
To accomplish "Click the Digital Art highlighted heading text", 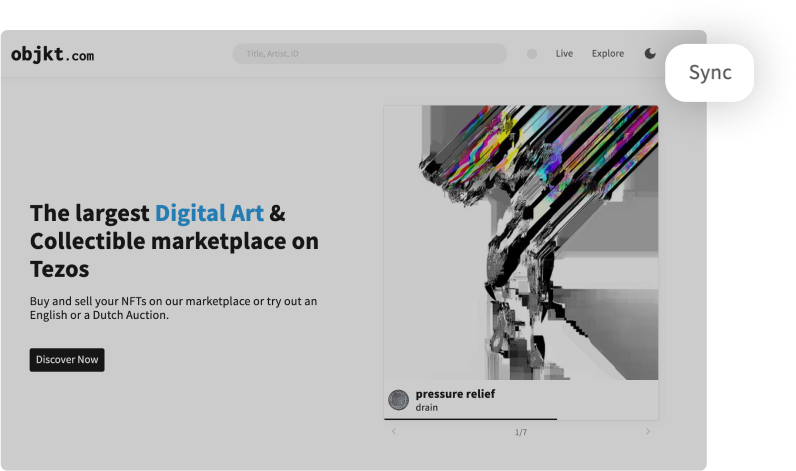I will click(209, 213).
